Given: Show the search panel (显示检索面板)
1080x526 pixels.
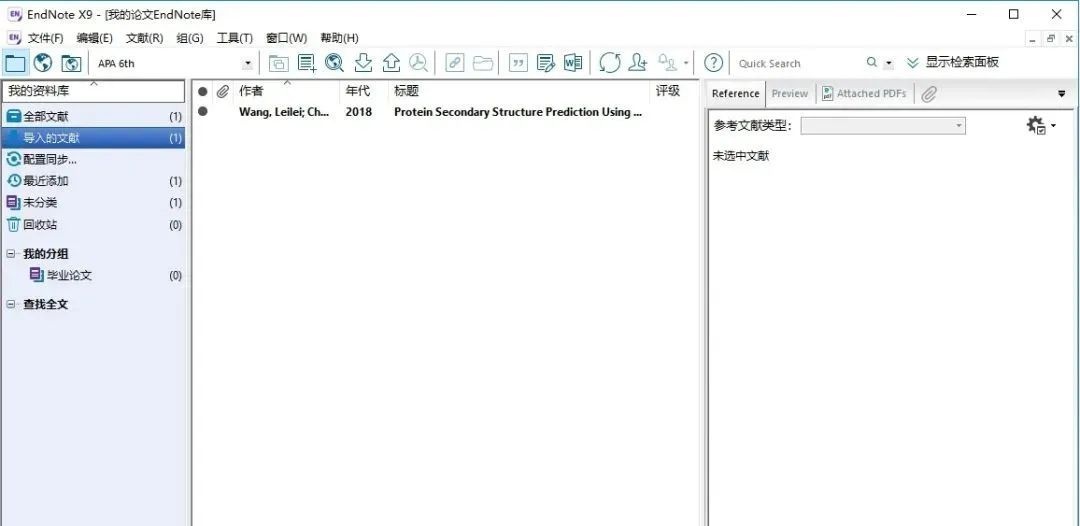Looking at the screenshot, I should [x=953, y=63].
